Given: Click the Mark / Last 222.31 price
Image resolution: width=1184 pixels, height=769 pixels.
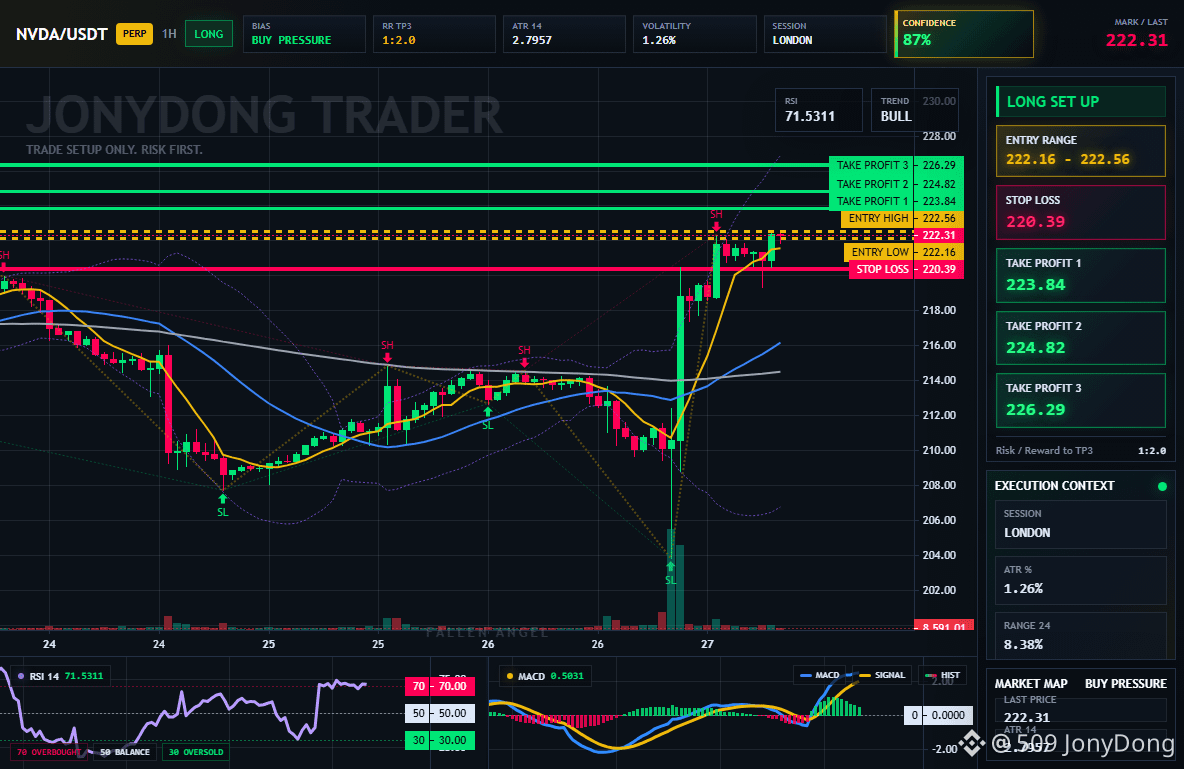Looking at the screenshot, I should click(x=1136, y=40).
